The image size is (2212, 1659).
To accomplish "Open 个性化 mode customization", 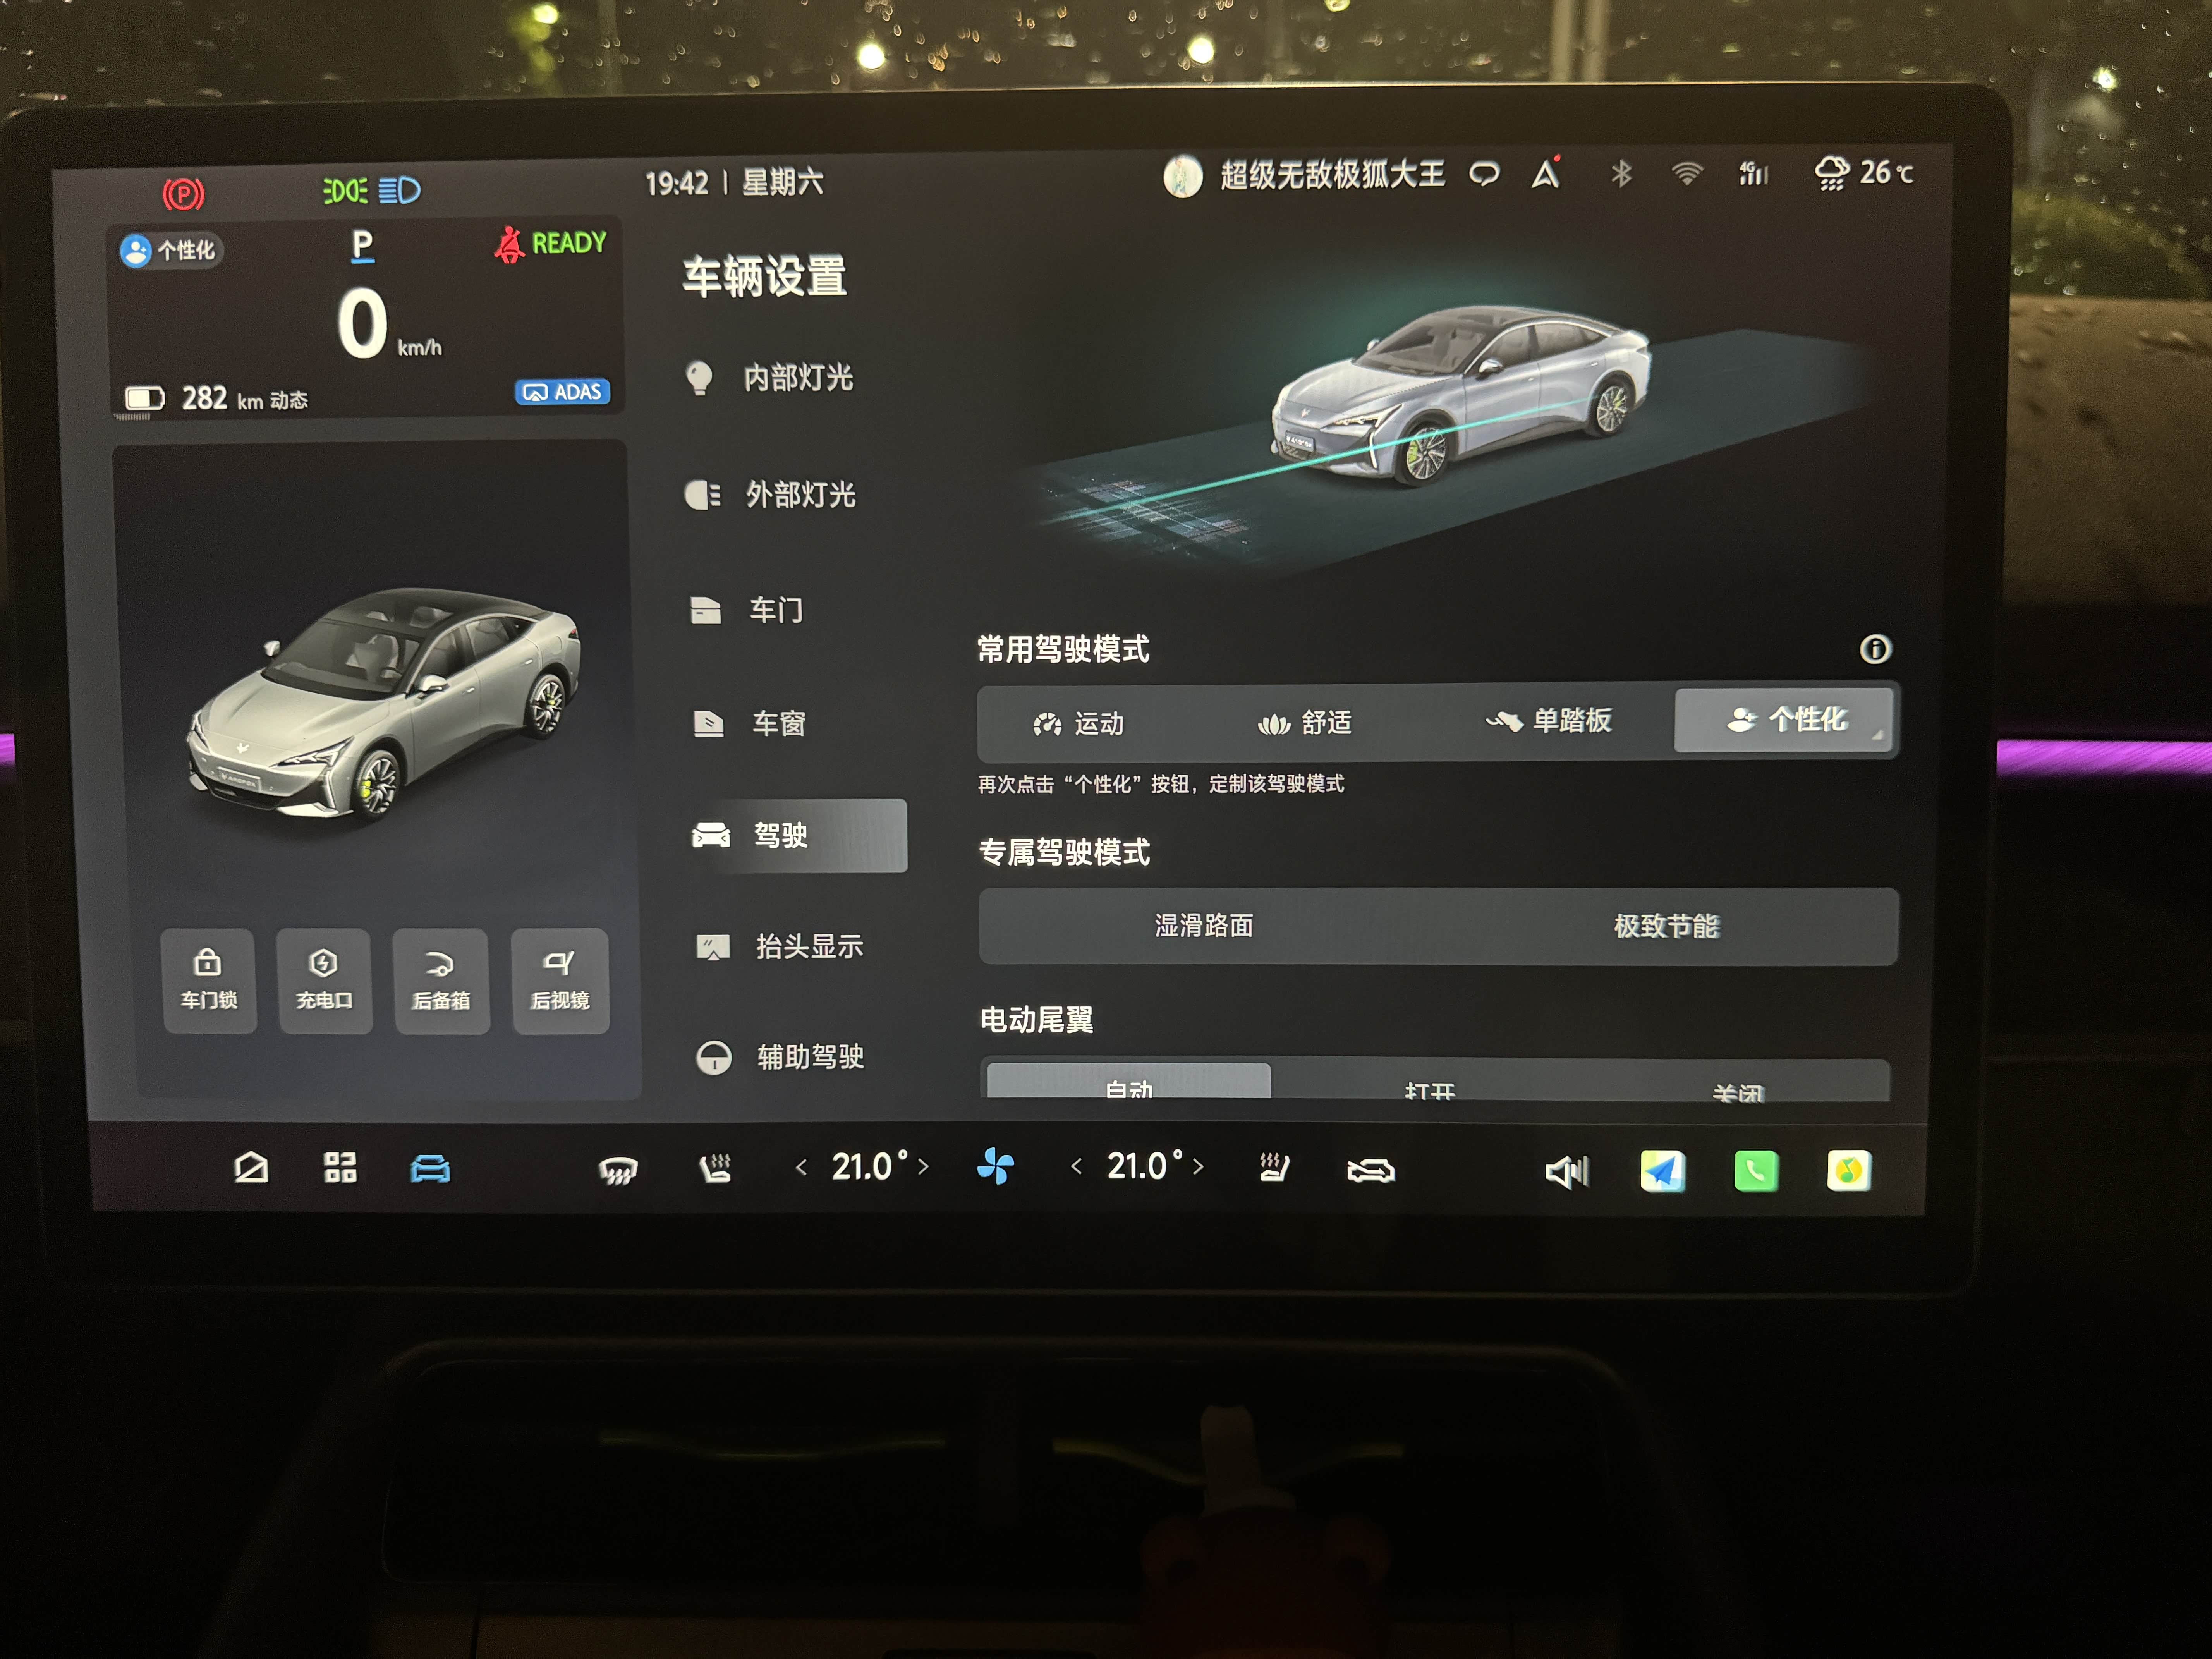I will click(x=1786, y=719).
